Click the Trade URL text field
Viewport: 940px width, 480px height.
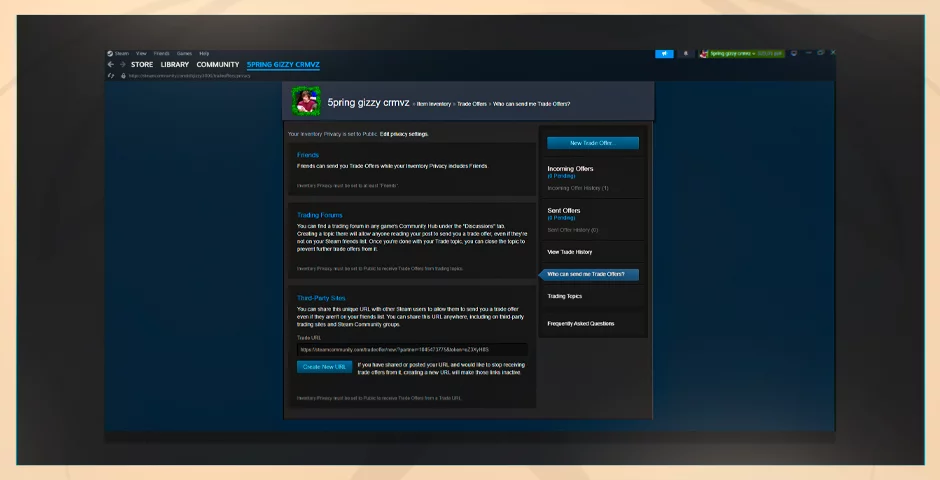[412, 349]
